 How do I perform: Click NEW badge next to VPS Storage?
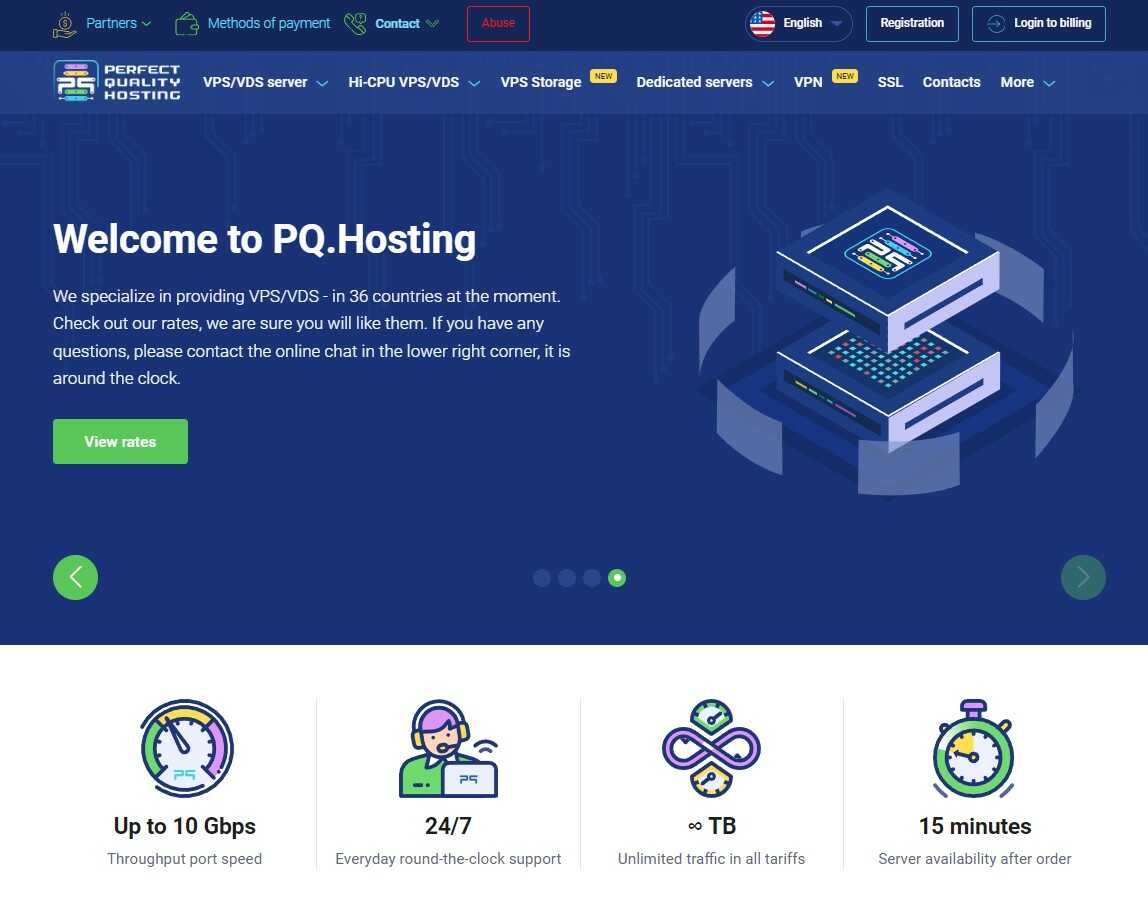coord(603,76)
